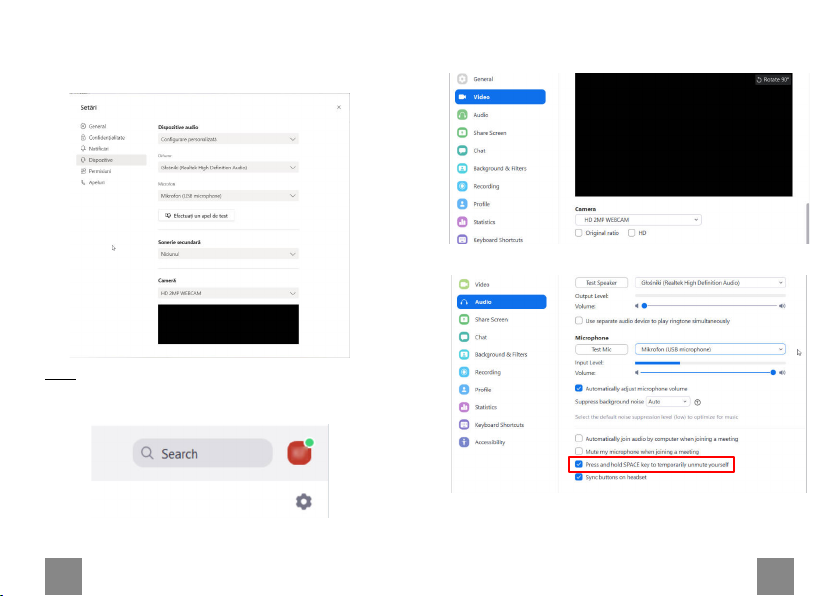840x596 pixels.
Task: Open Profile in Zoom Video-settings window sidebar
Action: pyautogui.click(x=474, y=204)
